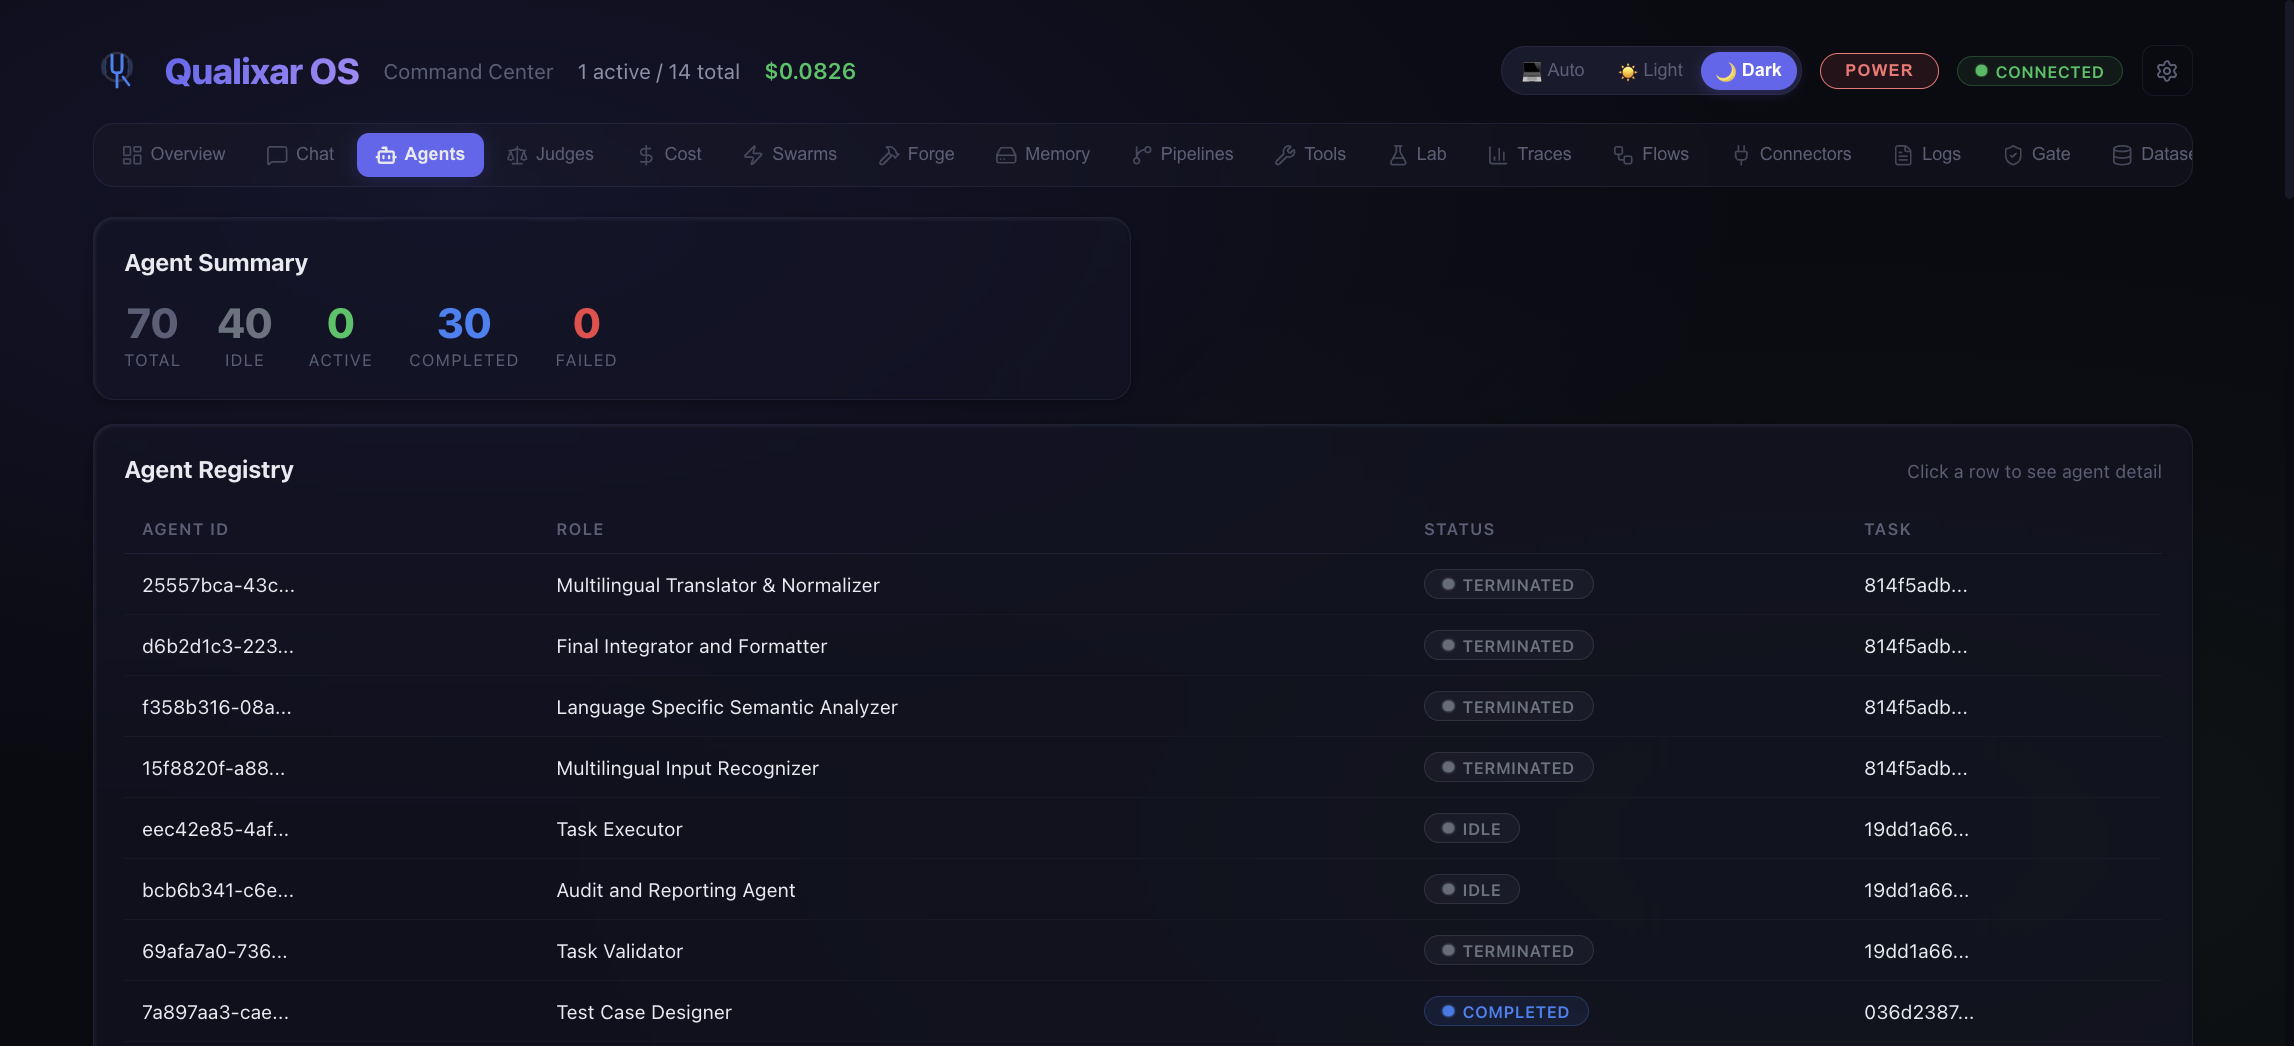Click the ROLE column header
Viewport: 2294px width, 1046px height.
pyautogui.click(x=580, y=529)
